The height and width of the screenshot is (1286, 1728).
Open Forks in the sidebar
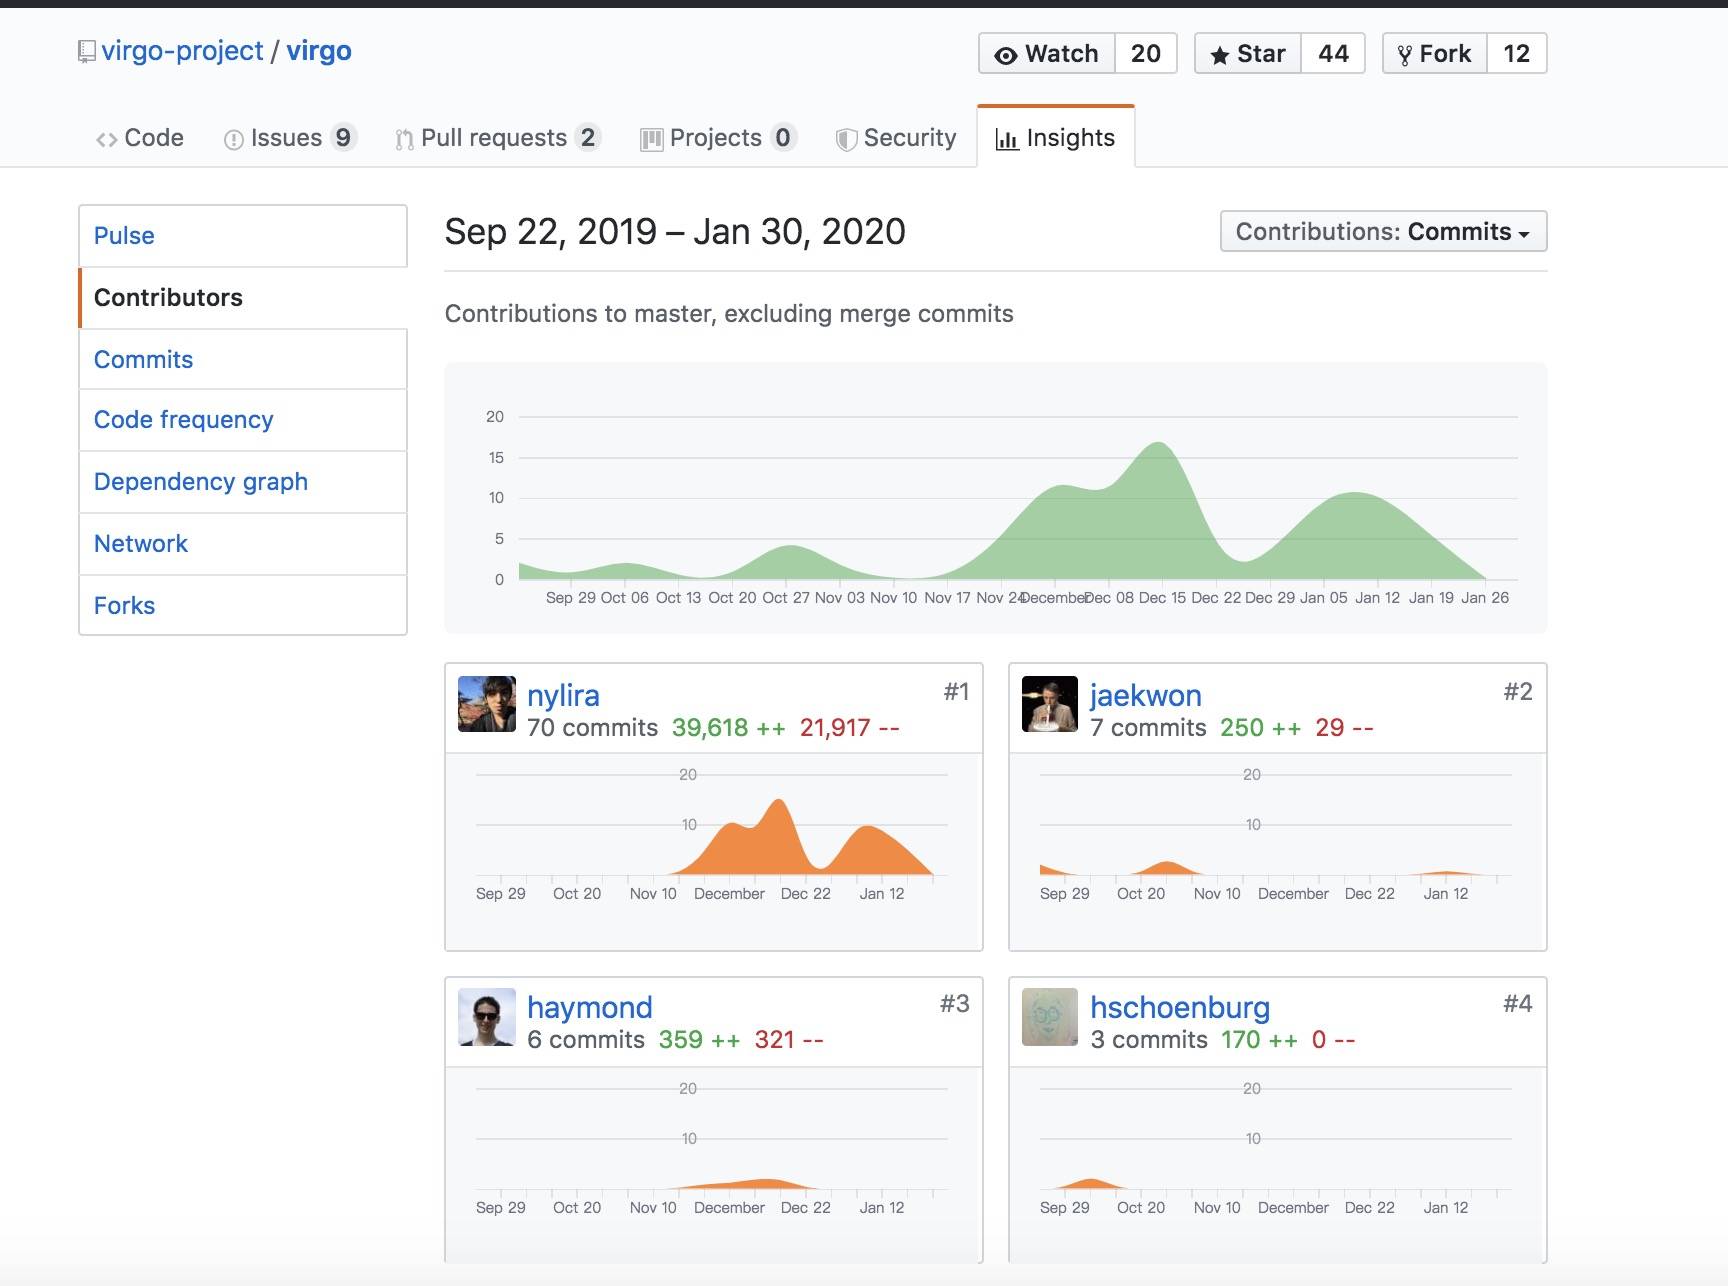pyautogui.click(x=243, y=605)
